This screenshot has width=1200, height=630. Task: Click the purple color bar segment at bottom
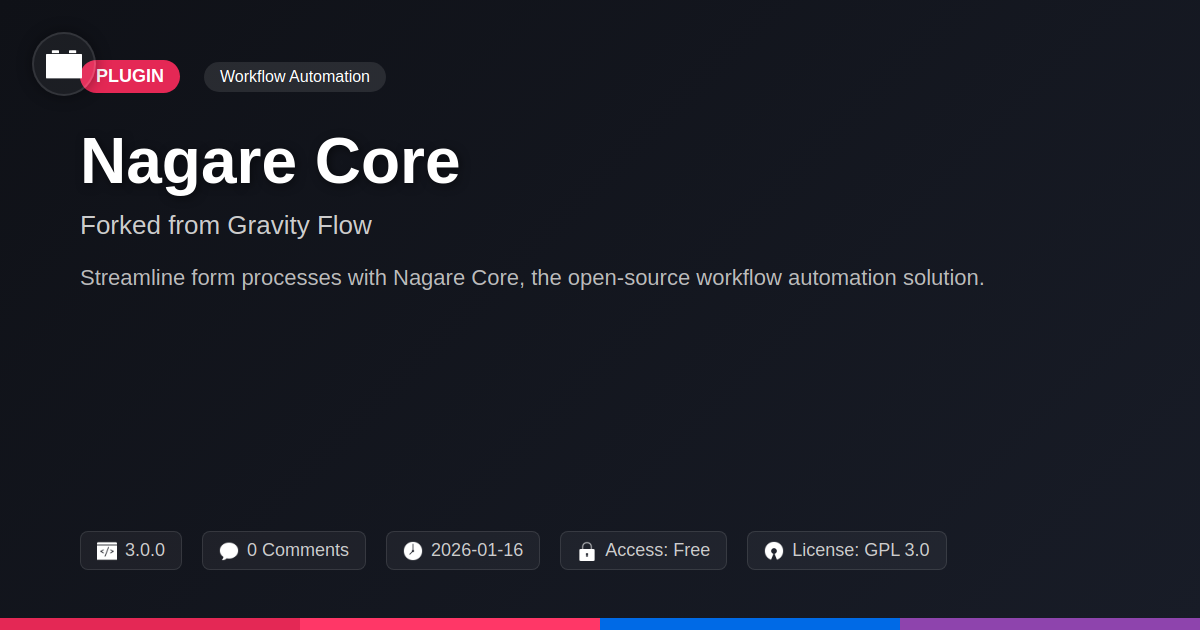coord(1050,624)
